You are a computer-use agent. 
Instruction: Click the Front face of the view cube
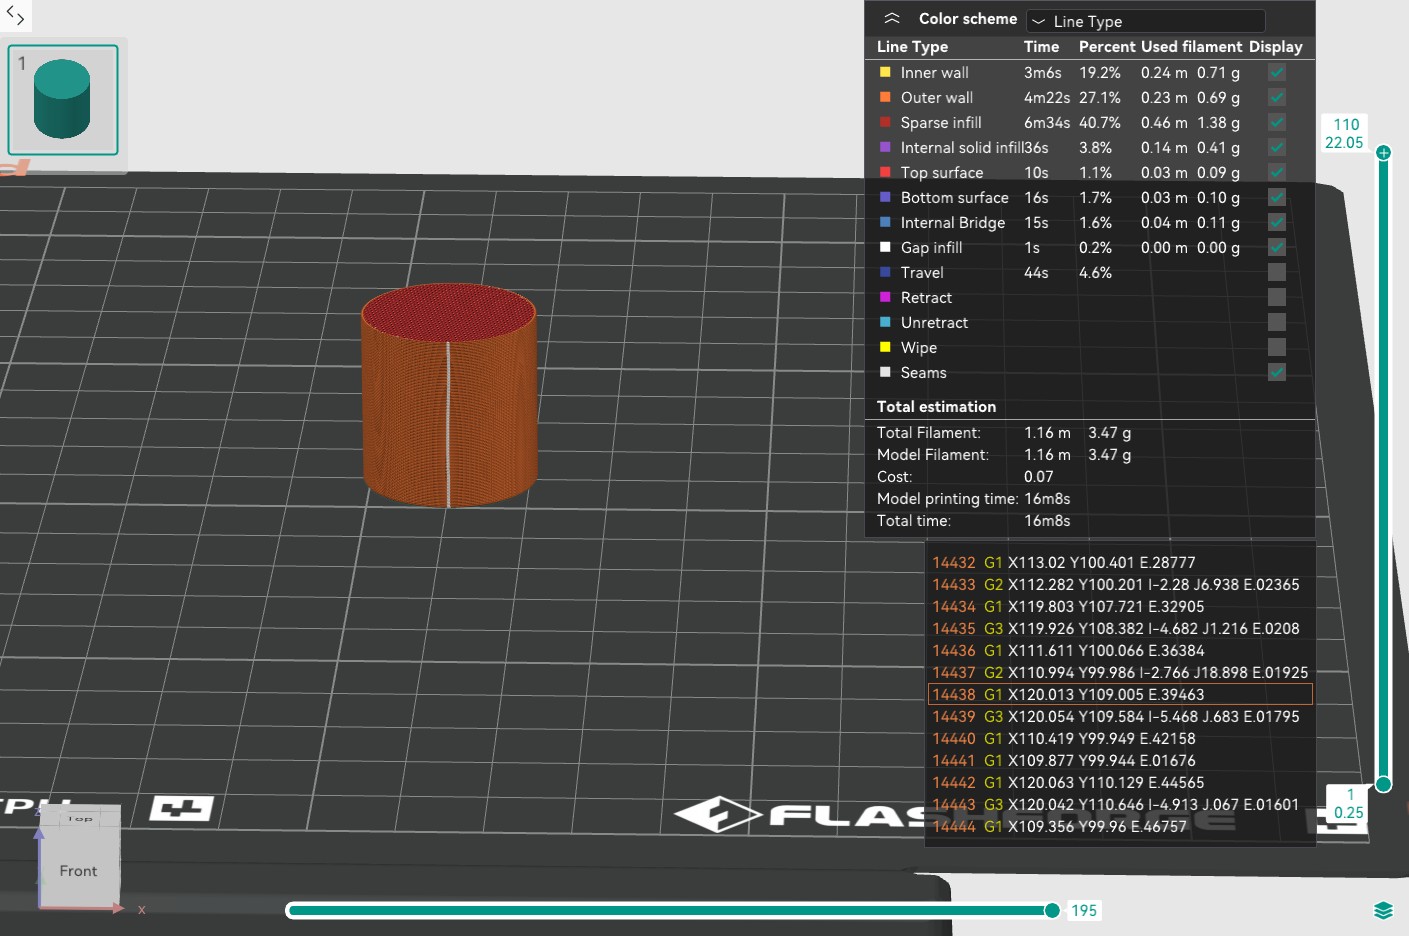click(x=78, y=871)
